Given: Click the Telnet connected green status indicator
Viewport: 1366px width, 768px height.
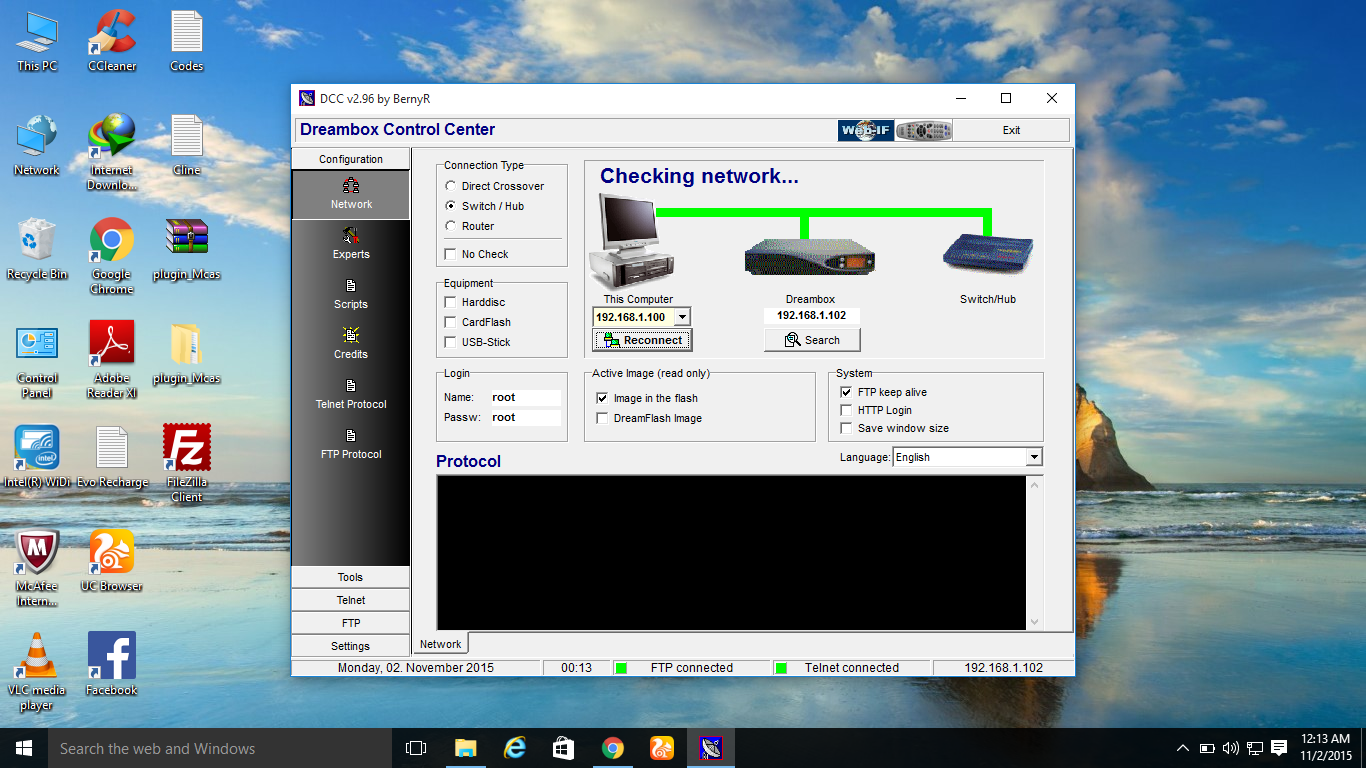Looking at the screenshot, I should pyautogui.click(x=781, y=668).
